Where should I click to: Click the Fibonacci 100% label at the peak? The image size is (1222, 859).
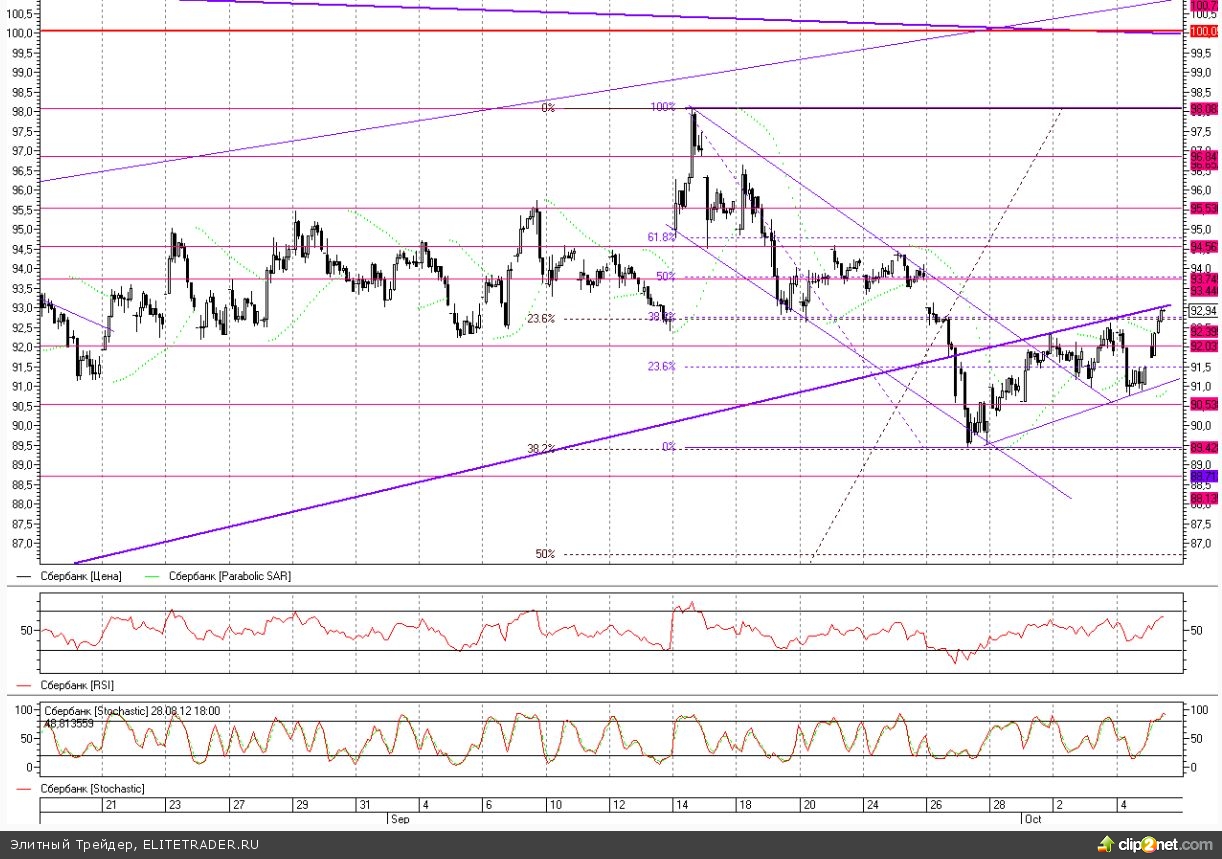tap(663, 107)
